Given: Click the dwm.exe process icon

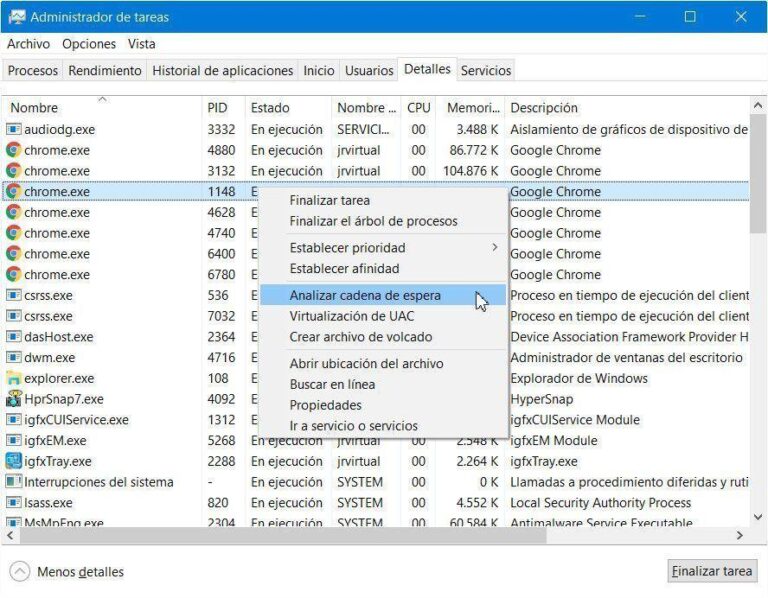Looking at the screenshot, I should [x=14, y=357].
